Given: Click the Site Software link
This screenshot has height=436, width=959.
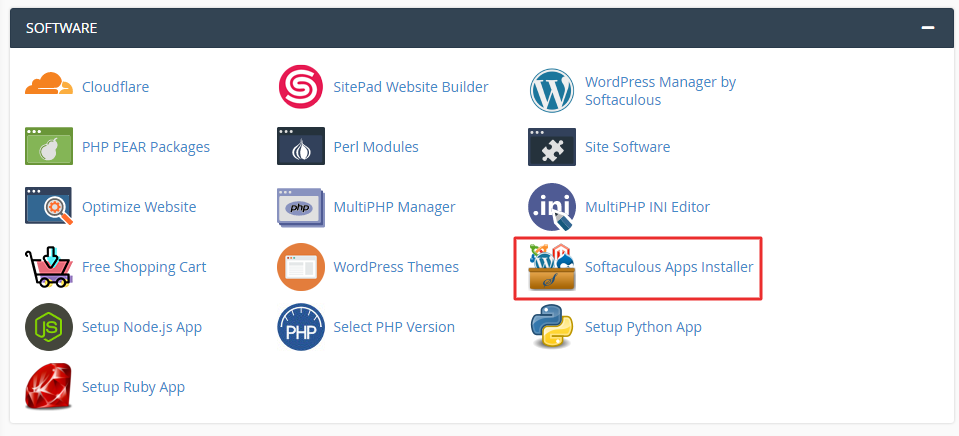Looking at the screenshot, I should click(628, 147).
